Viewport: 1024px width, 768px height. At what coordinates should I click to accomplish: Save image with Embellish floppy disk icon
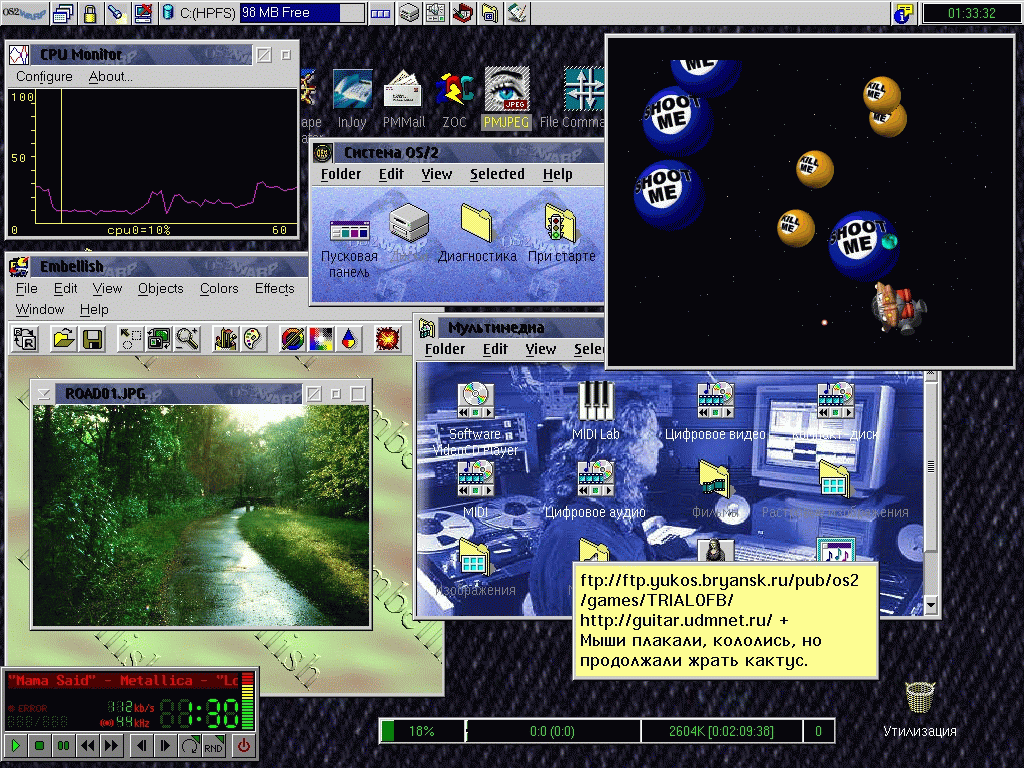[x=92, y=339]
